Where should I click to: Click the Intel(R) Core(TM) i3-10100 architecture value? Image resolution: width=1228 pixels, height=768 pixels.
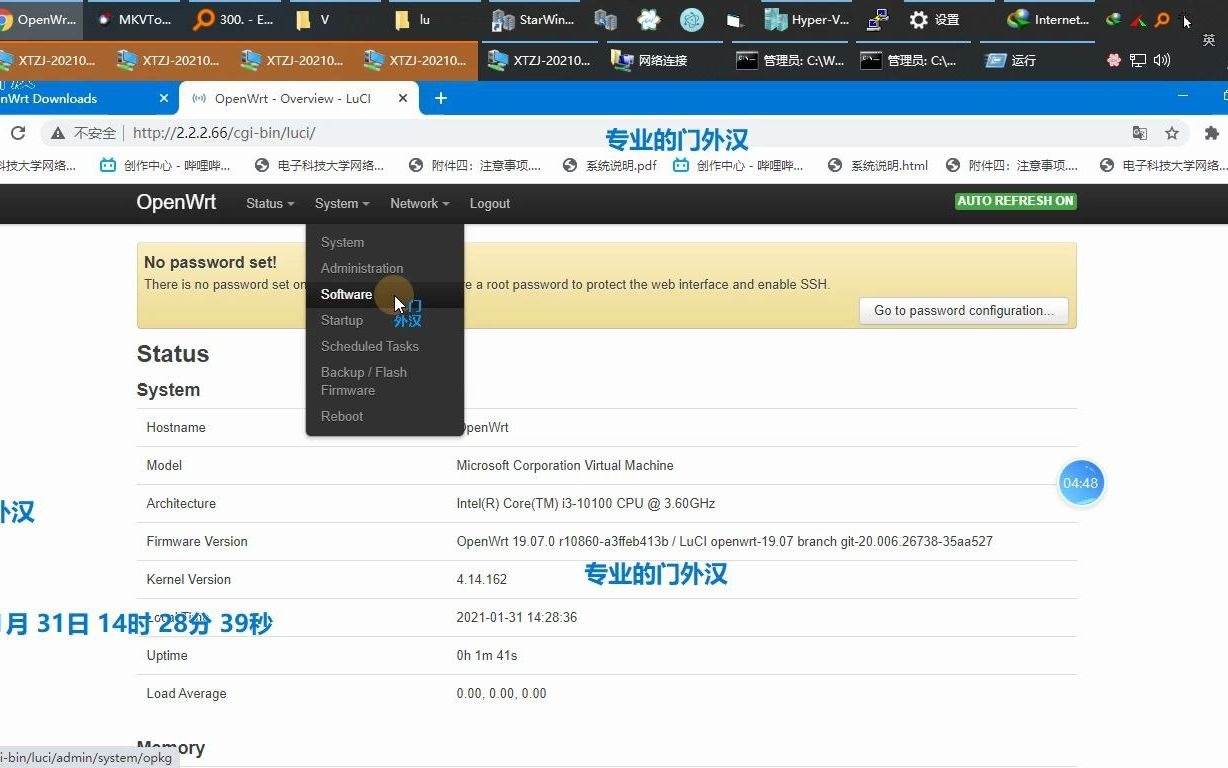(x=586, y=503)
